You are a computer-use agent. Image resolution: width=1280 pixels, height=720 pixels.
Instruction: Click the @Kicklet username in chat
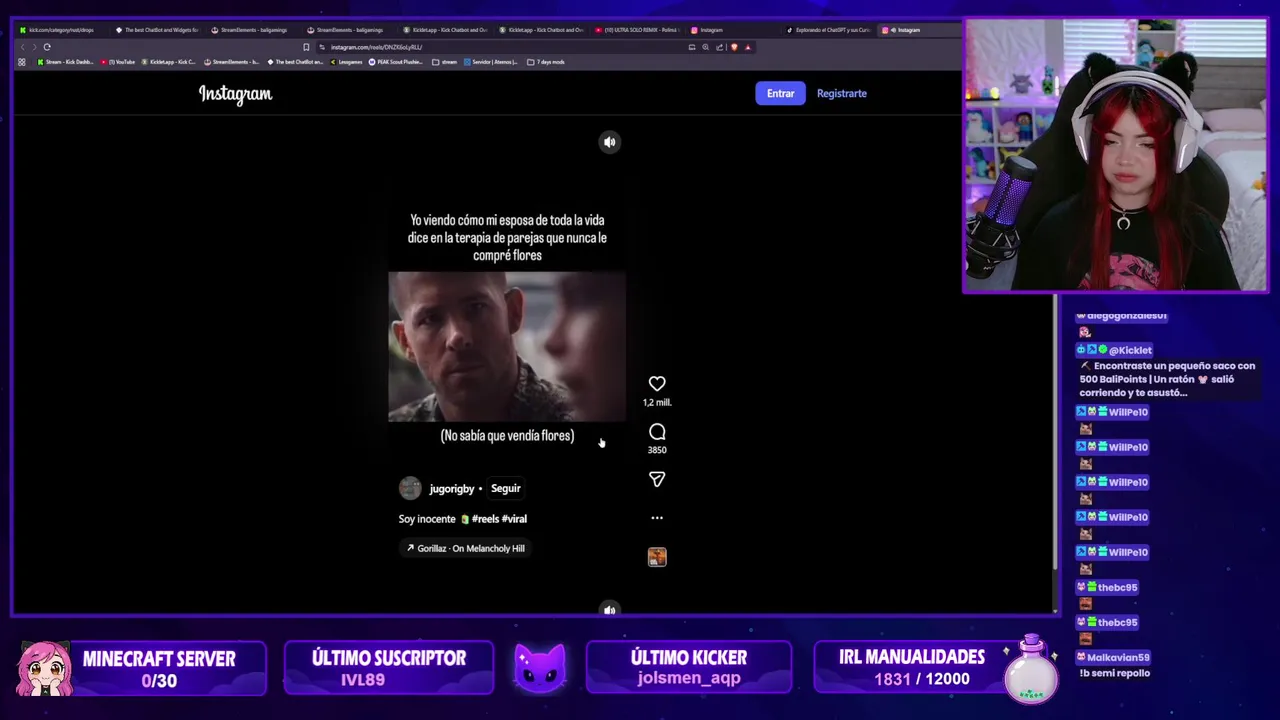[1130, 350]
